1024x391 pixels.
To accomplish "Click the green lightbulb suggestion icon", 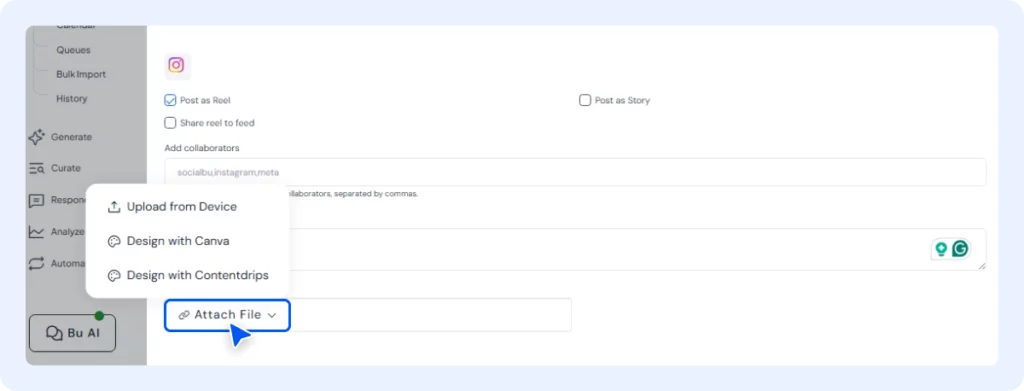I will point(941,249).
